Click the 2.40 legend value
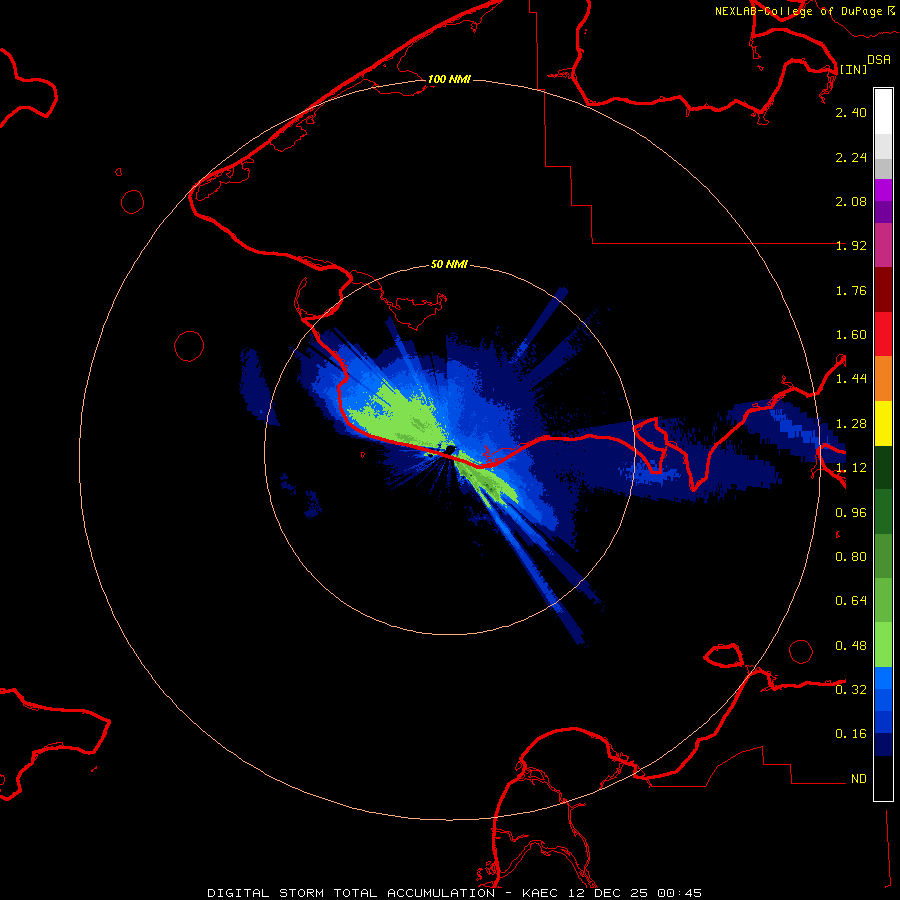Image resolution: width=900 pixels, height=900 pixels. click(x=851, y=112)
